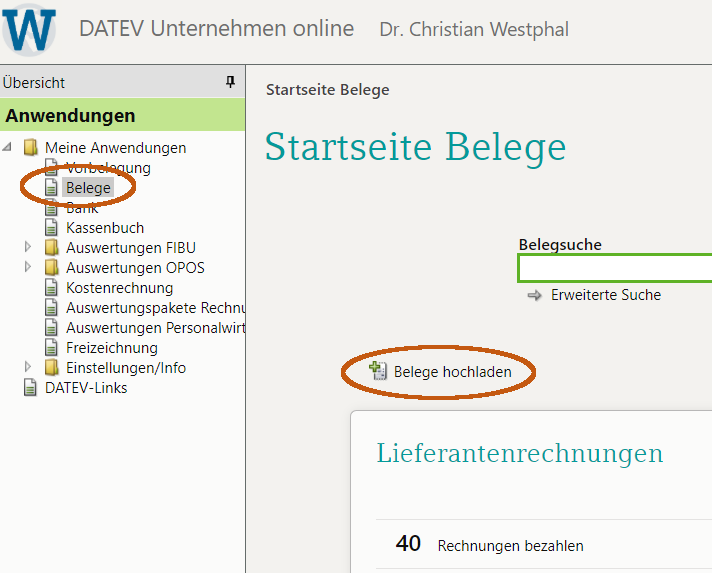Open Auswertungspakete Rechnungswesen entry

155,307
